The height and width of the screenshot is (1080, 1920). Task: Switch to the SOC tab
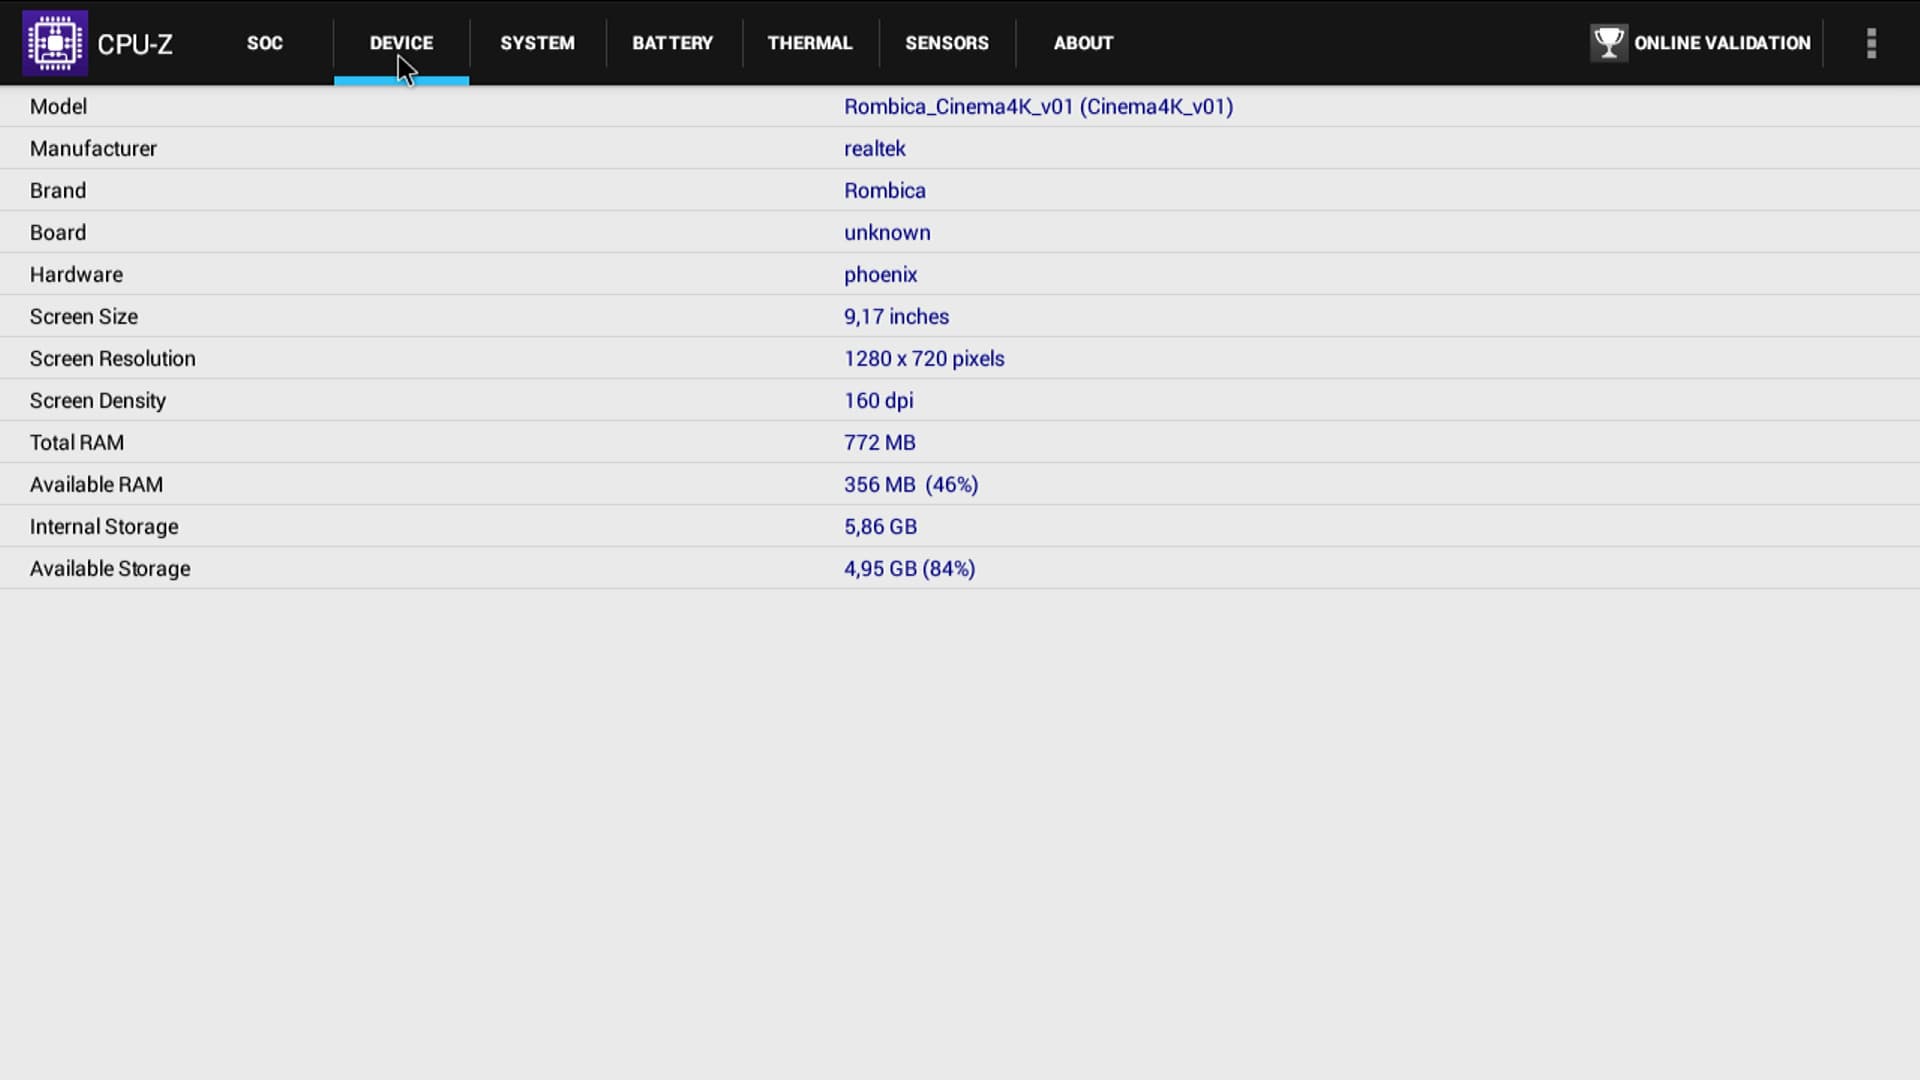265,43
